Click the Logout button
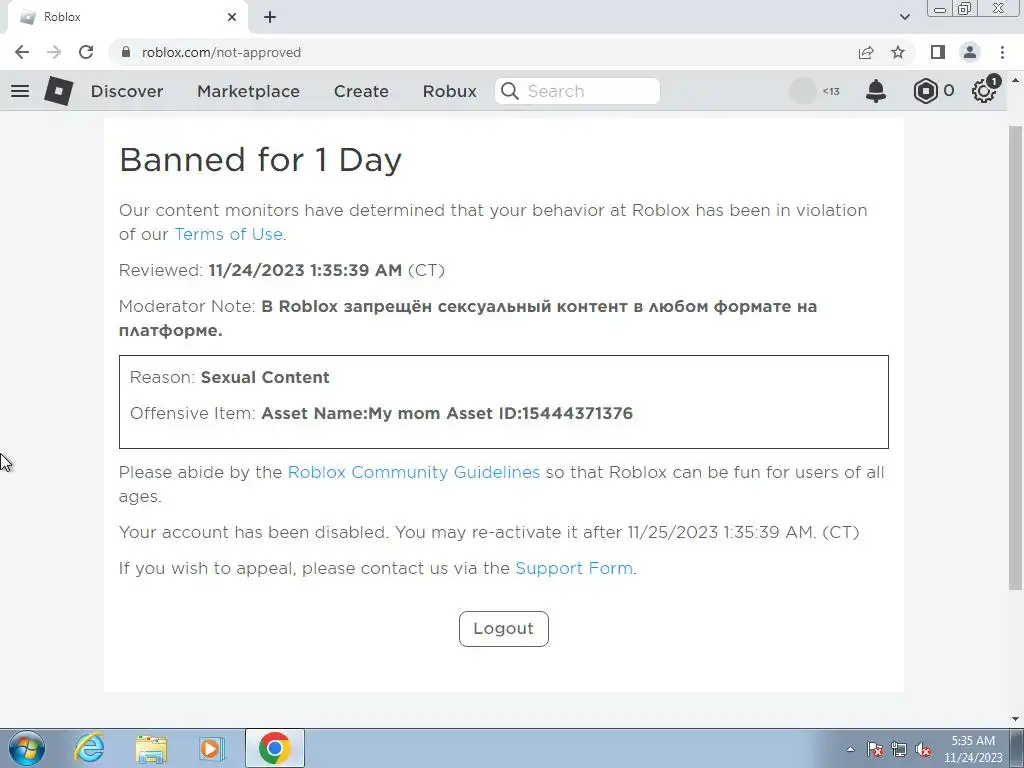Screen dimensions: 1024x768 [x=504, y=629]
